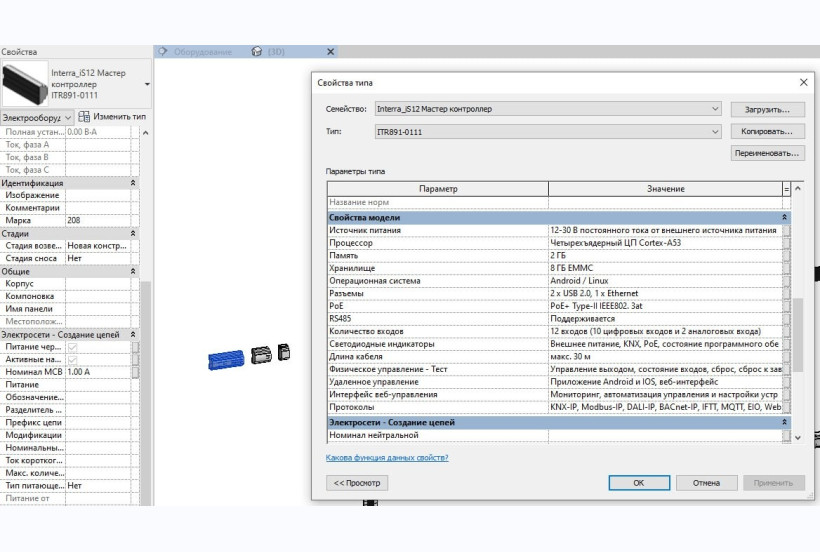The height and width of the screenshot is (552, 820).
Task: Click associate button on PoE row
Action: (x=786, y=306)
